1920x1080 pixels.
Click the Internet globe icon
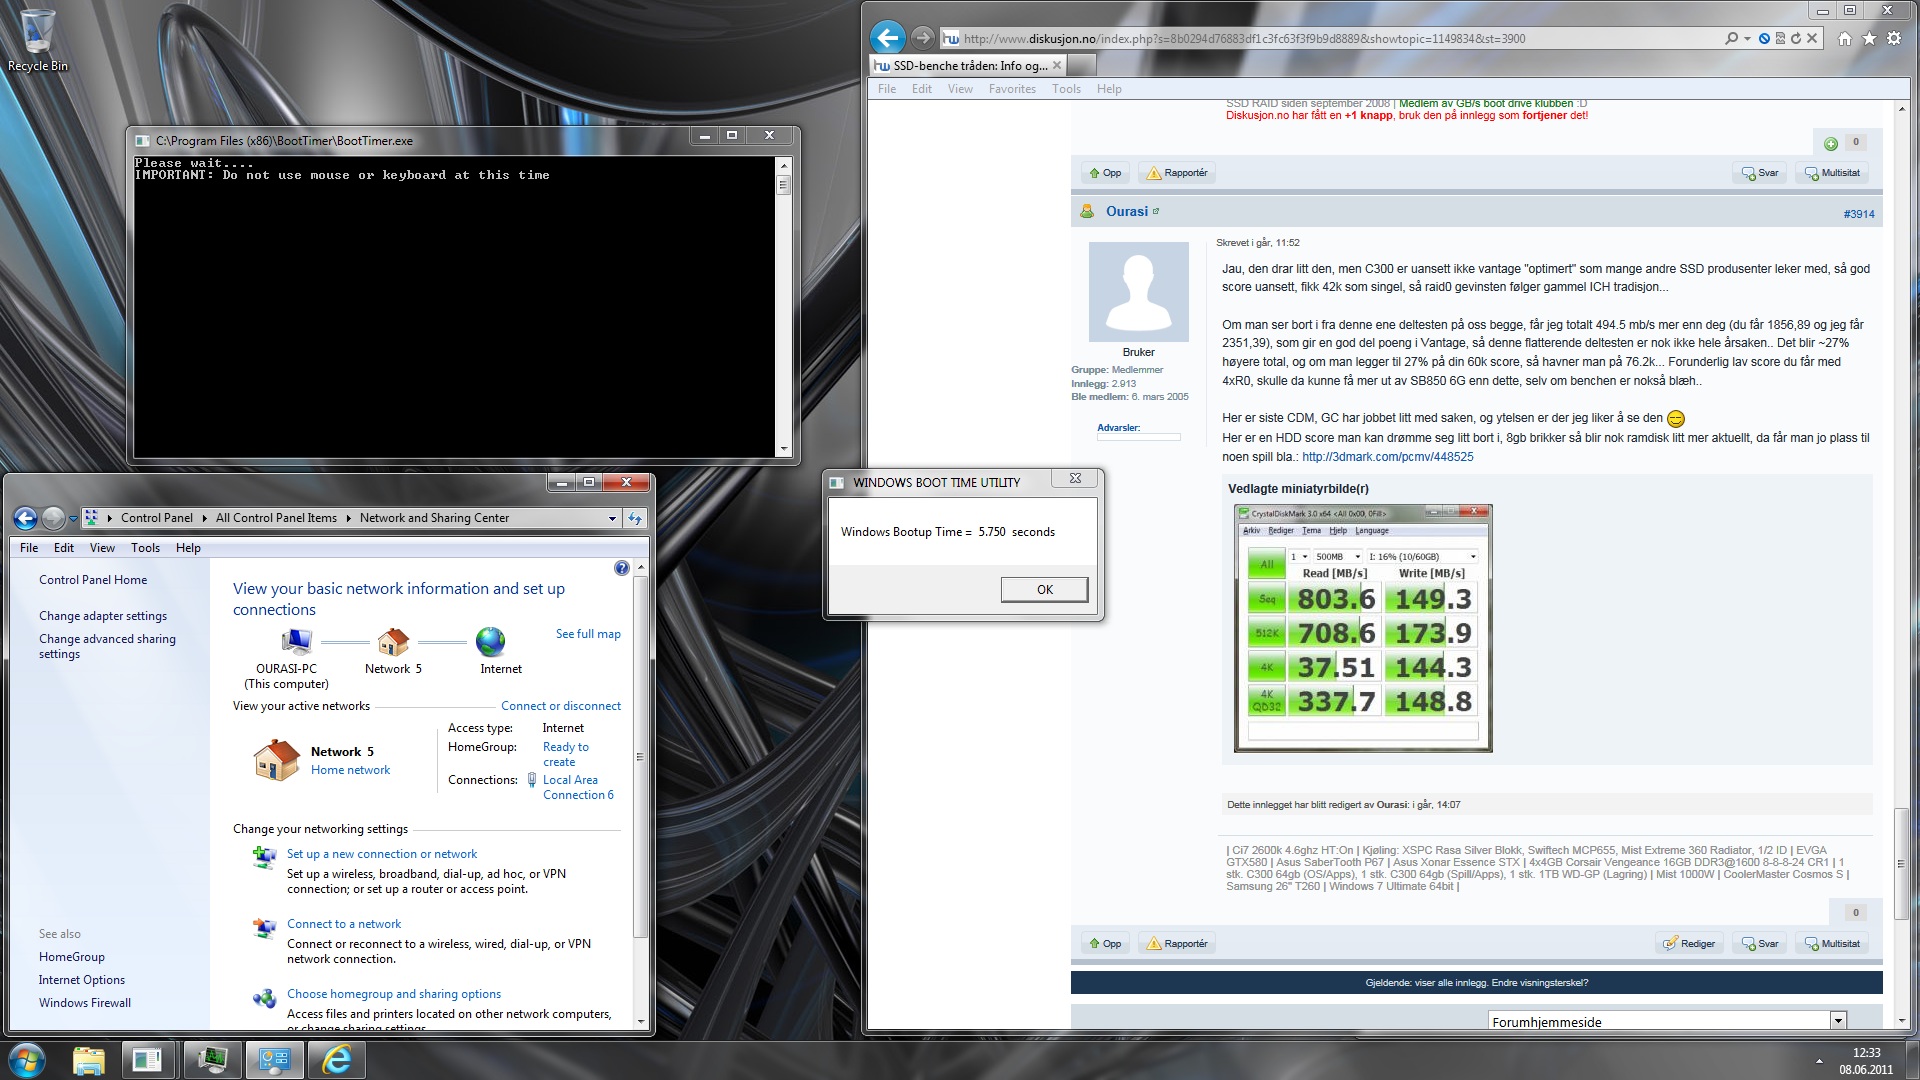(490, 641)
